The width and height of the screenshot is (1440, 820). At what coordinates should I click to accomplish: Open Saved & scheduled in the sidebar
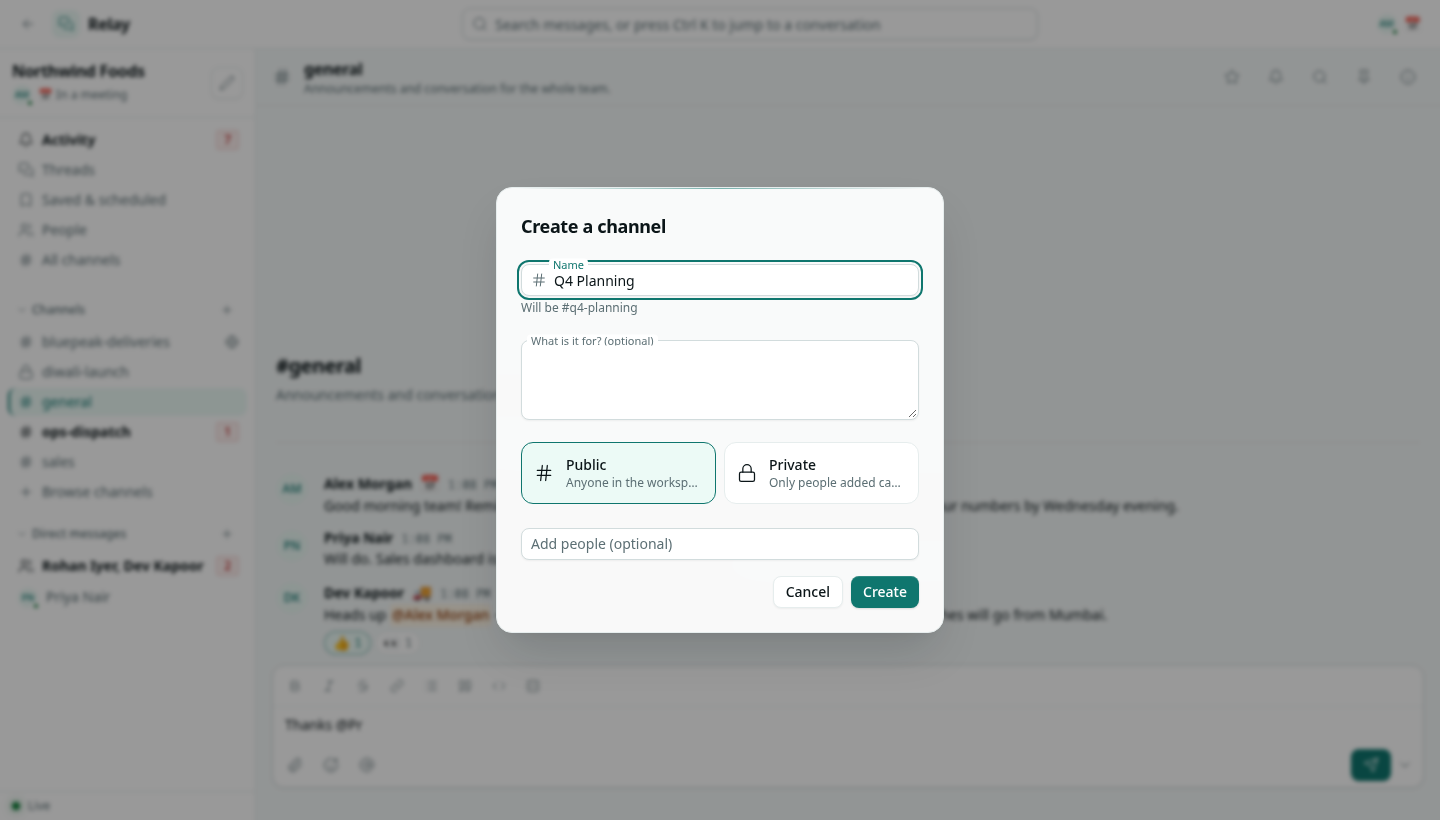[126, 200]
